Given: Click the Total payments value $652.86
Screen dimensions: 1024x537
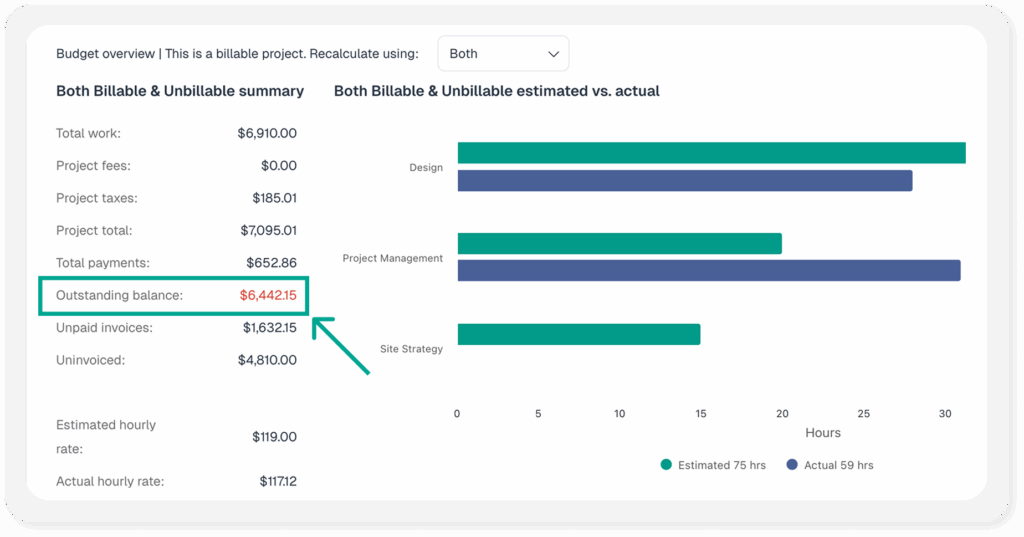Looking at the screenshot, I should (271, 263).
